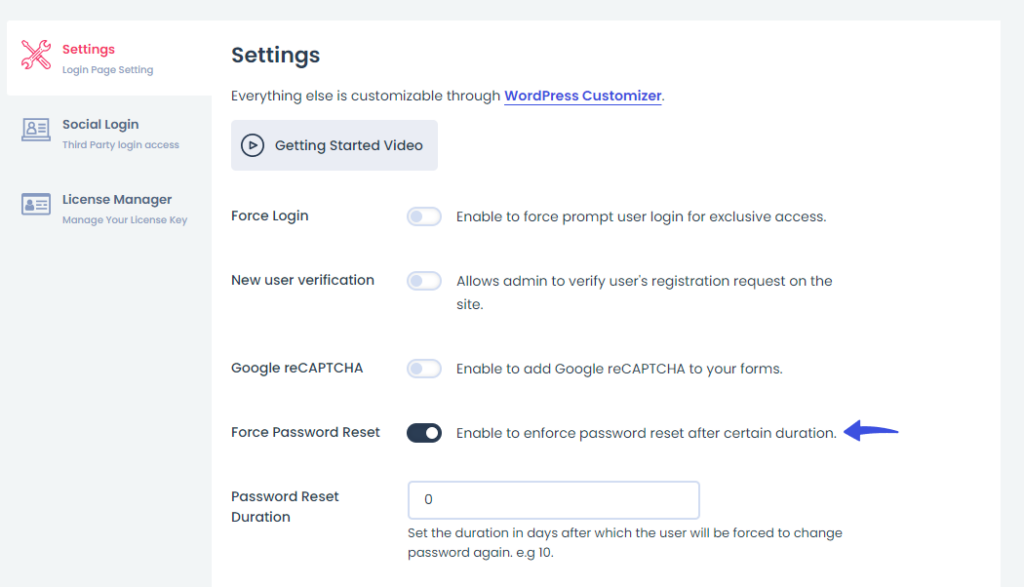Enable Google reCAPTCHA toggle

pos(424,368)
